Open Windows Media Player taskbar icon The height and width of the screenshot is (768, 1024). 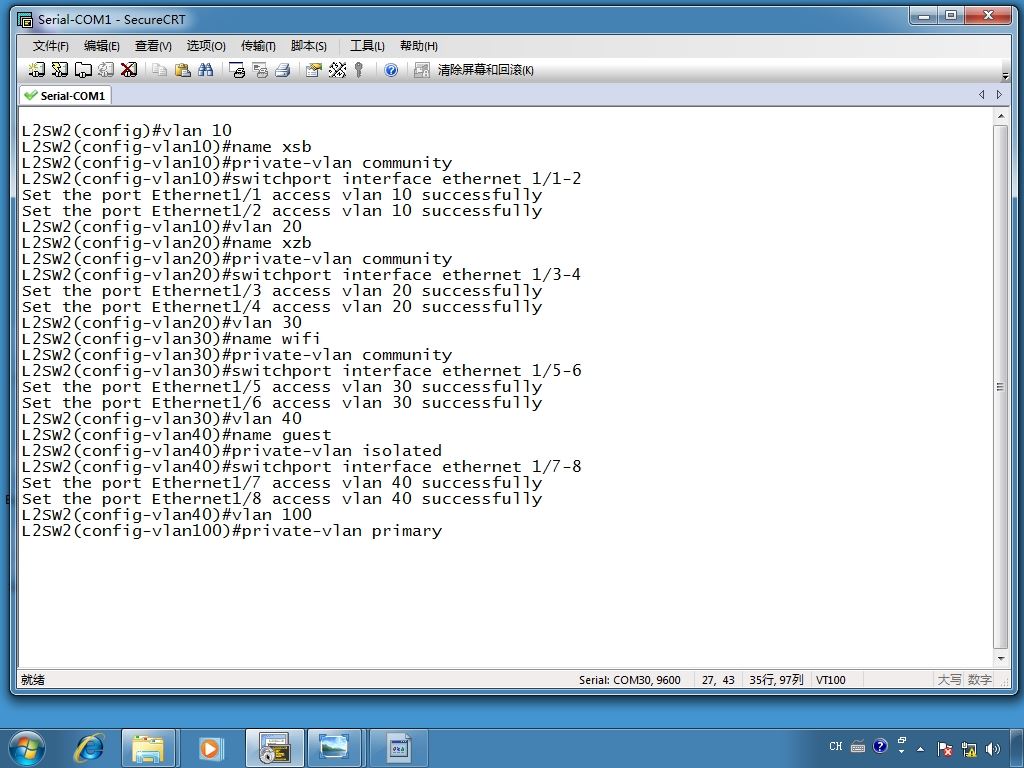click(x=210, y=748)
